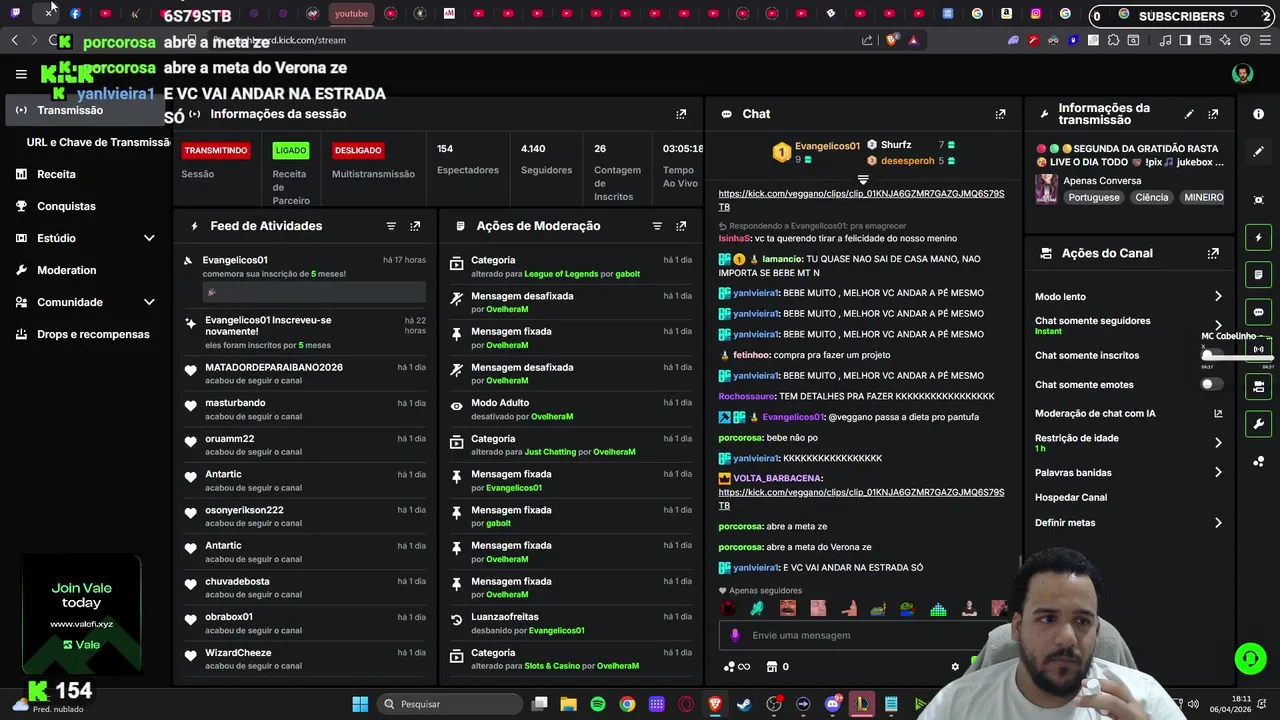Screen dimensions: 1280x720
Task: Click the green support chat bubble
Action: [1250, 659]
